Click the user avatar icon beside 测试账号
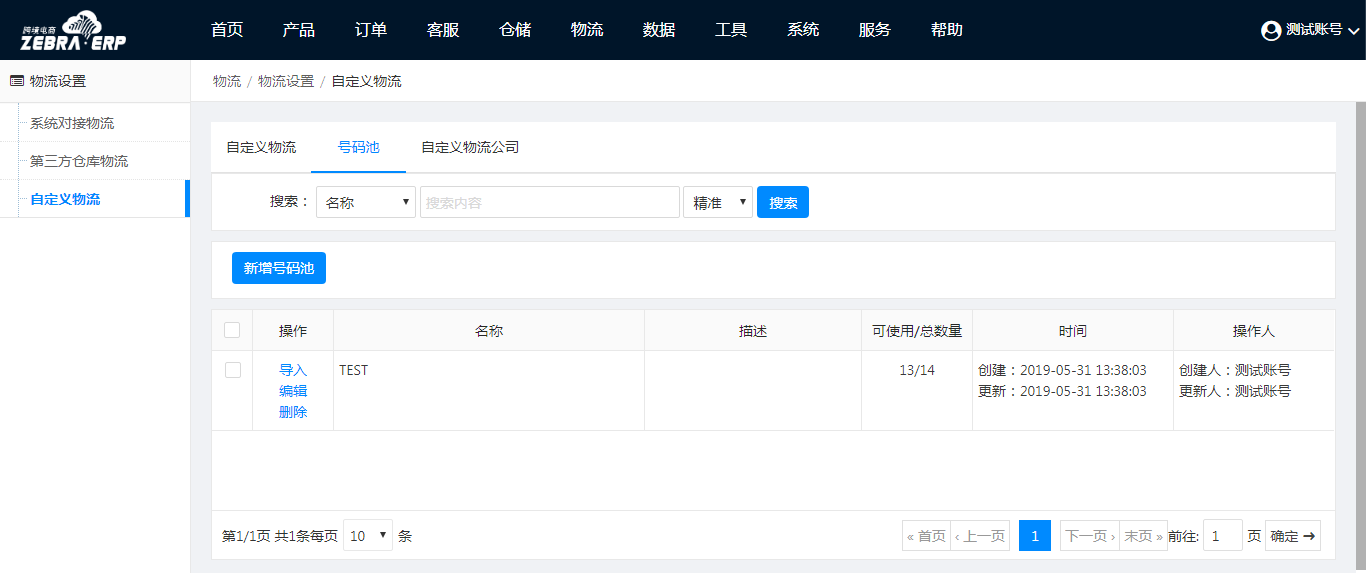Screen dimensions: 1366x573 point(1271,31)
